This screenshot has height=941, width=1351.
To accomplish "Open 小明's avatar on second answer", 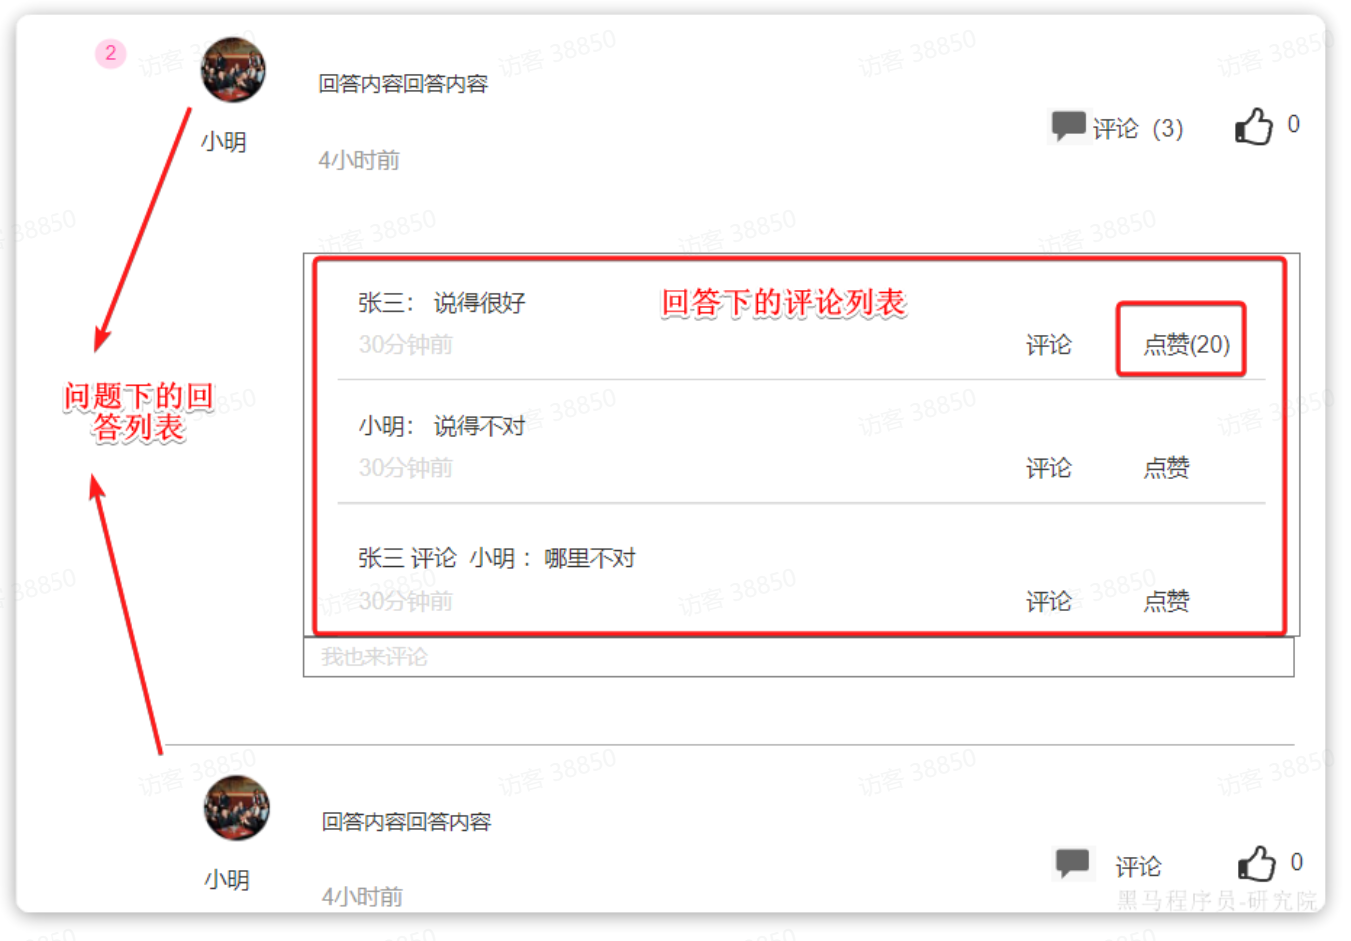I will point(237,808).
